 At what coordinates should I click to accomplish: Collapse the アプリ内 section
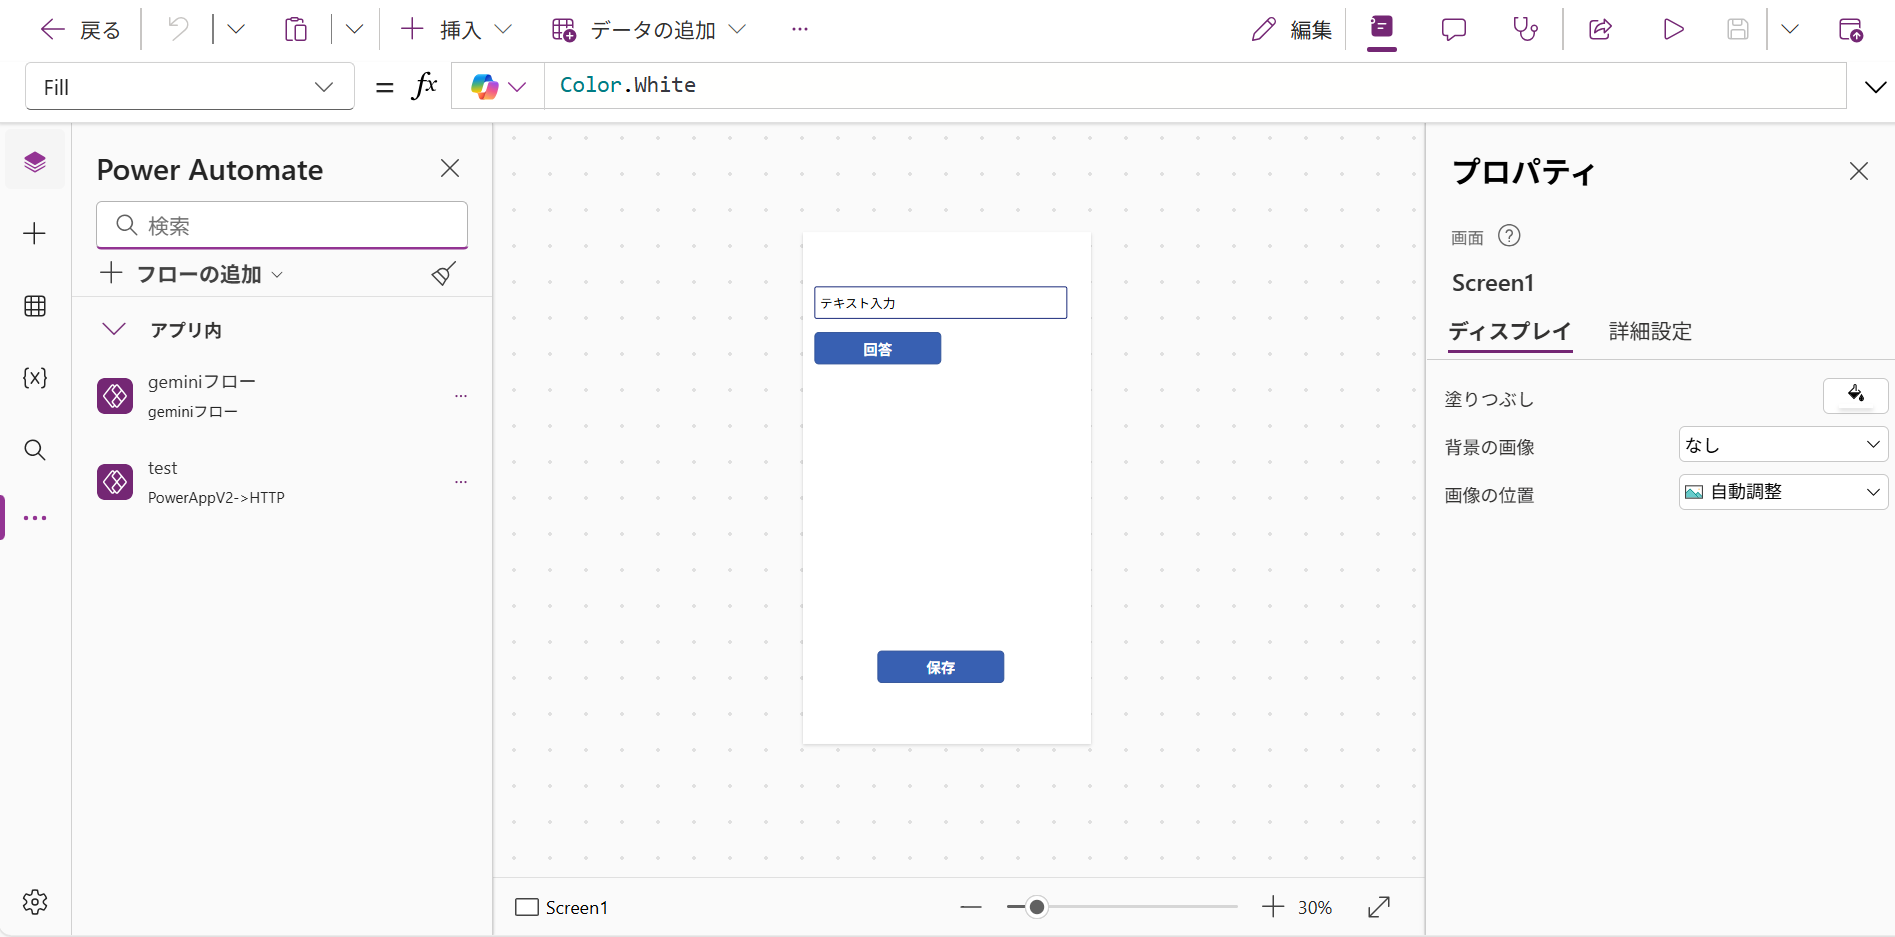114,329
